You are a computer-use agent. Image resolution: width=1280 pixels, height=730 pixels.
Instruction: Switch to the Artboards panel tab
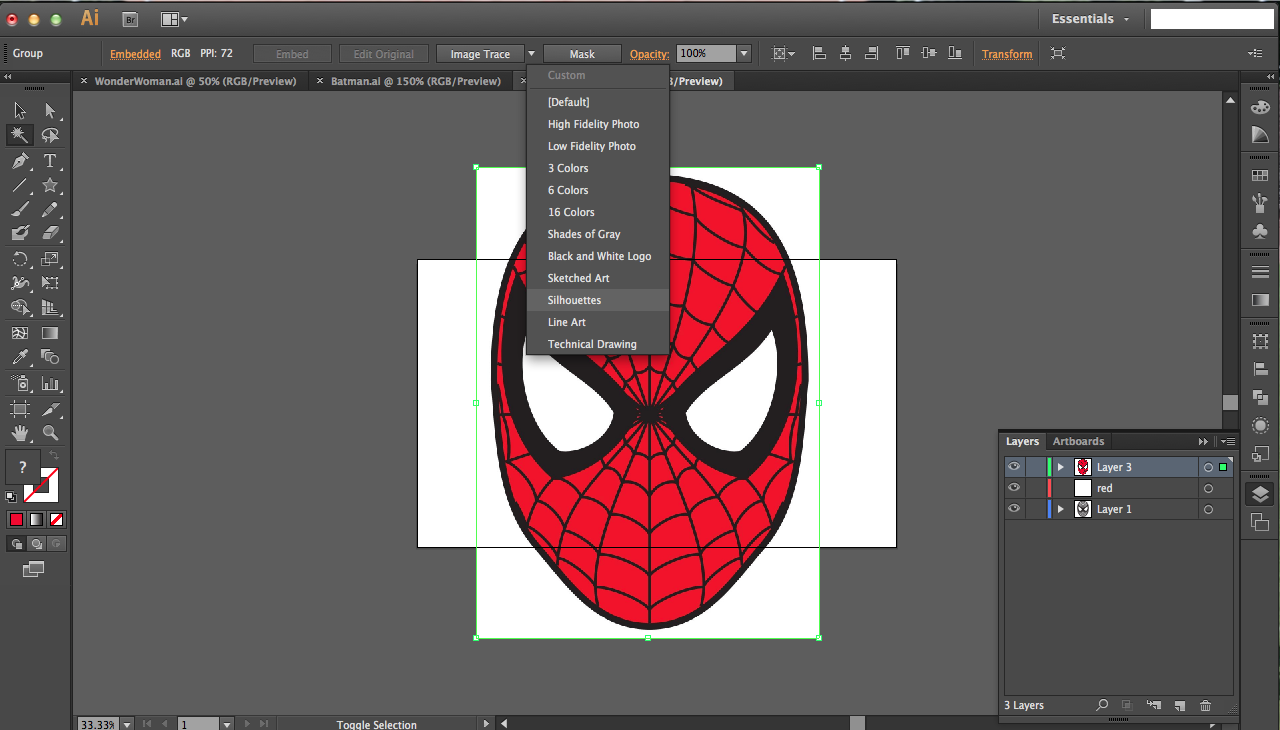[x=1078, y=441]
